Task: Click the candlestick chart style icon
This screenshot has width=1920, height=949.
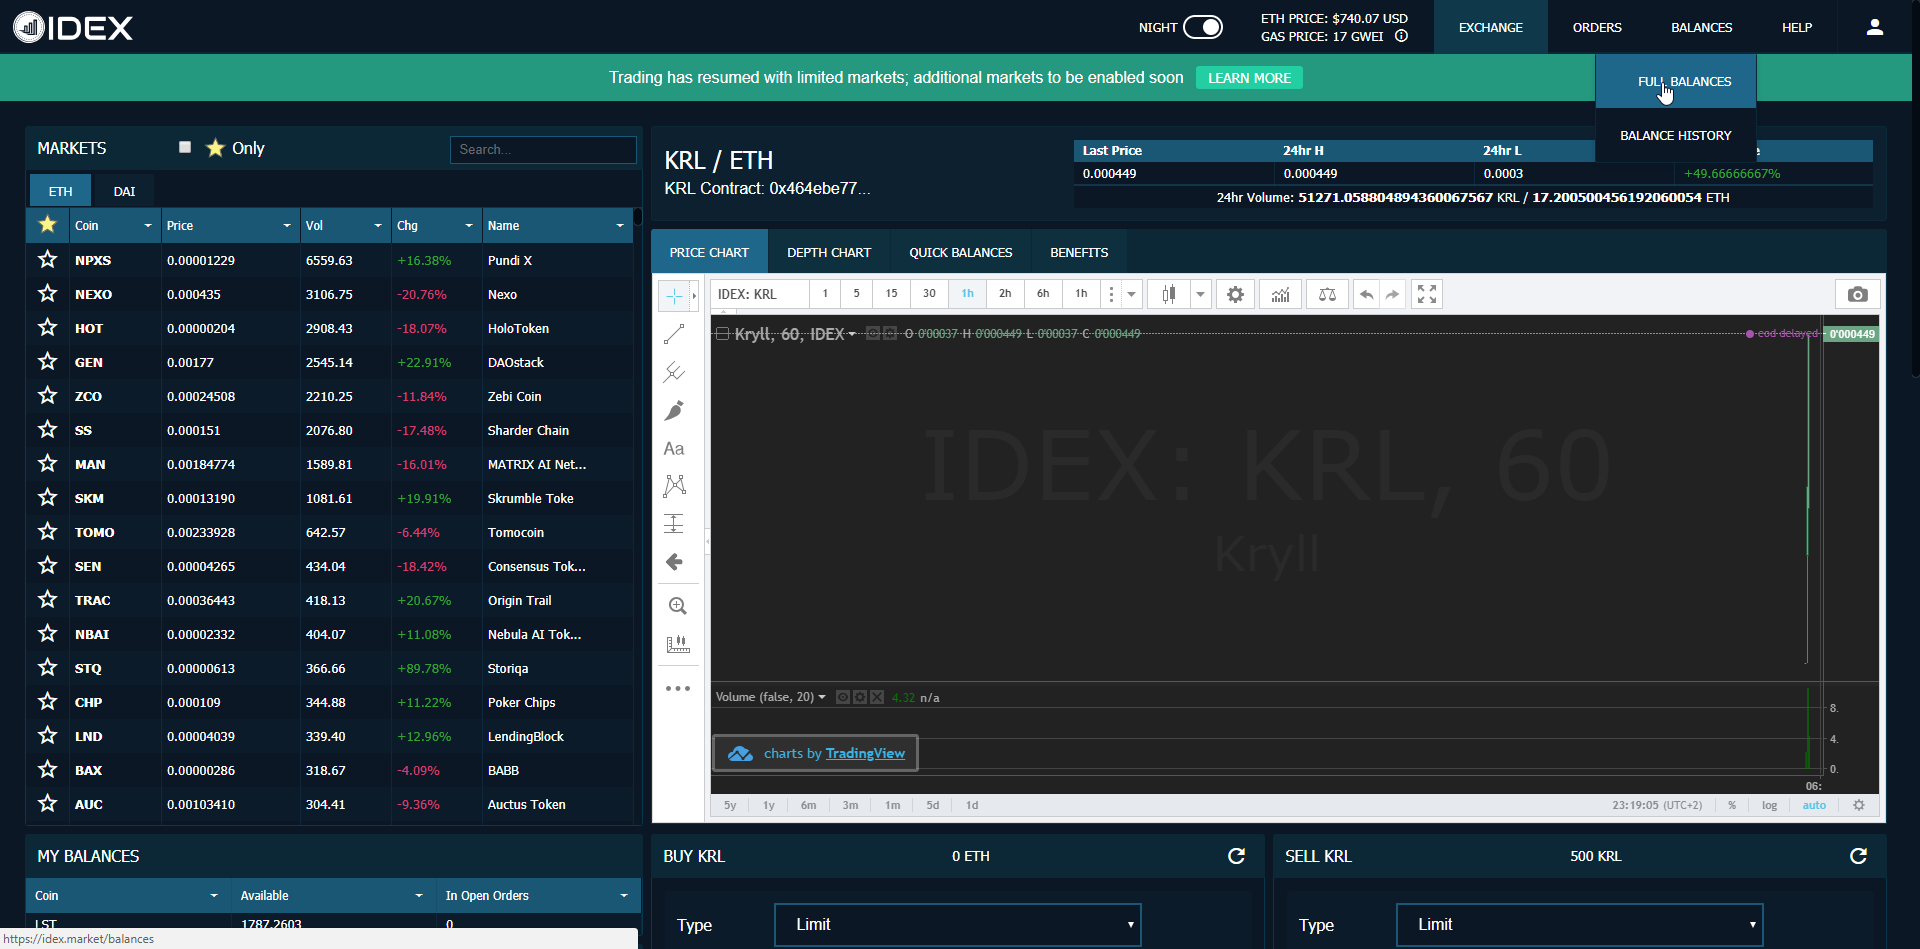Action: click(x=1168, y=294)
